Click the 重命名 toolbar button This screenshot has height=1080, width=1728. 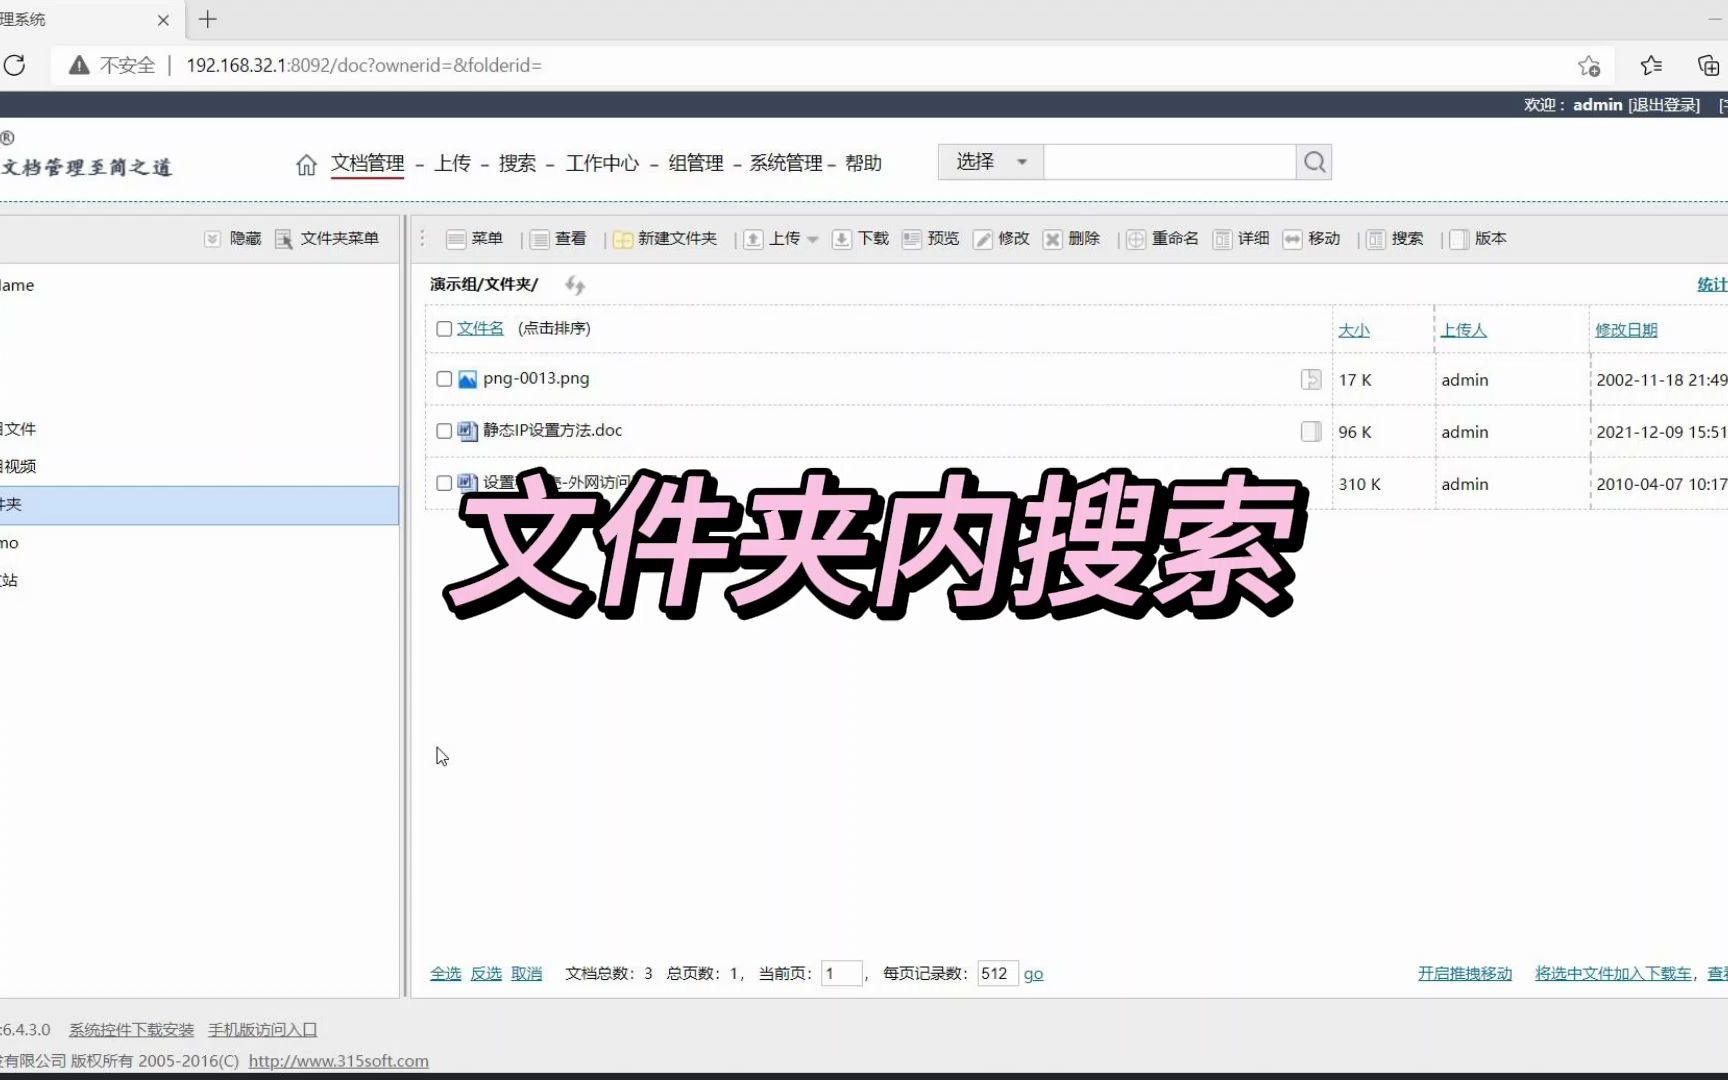(1162, 239)
